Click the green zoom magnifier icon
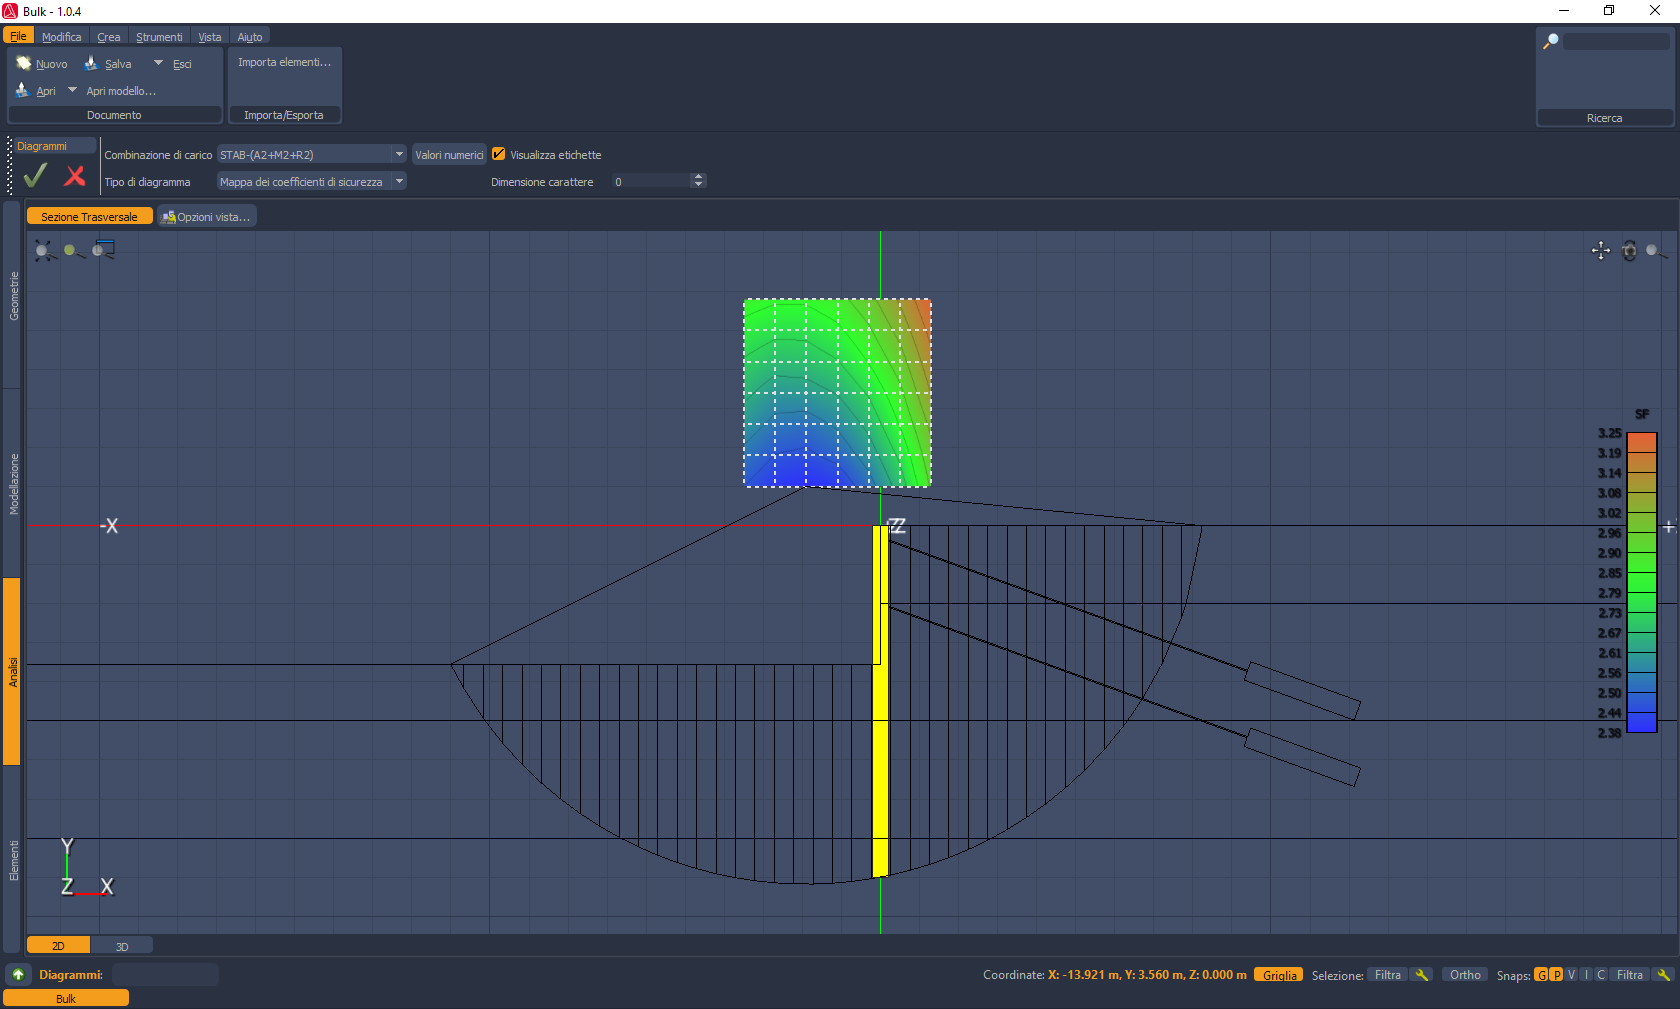The height and width of the screenshot is (1009, 1680). coord(73,250)
